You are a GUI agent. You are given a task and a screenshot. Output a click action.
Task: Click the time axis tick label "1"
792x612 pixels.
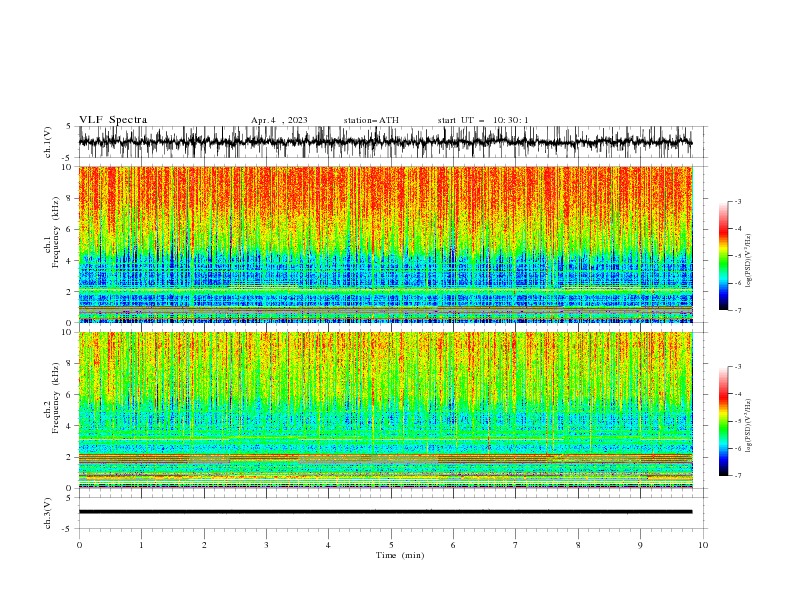coord(141,545)
